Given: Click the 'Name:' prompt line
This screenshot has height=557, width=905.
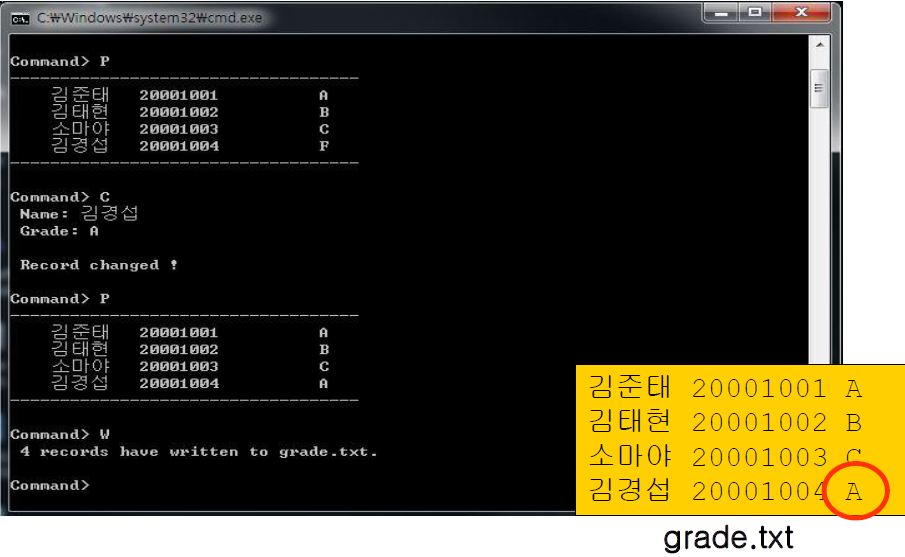Looking at the screenshot, I should pyautogui.click(x=79, y=214).
